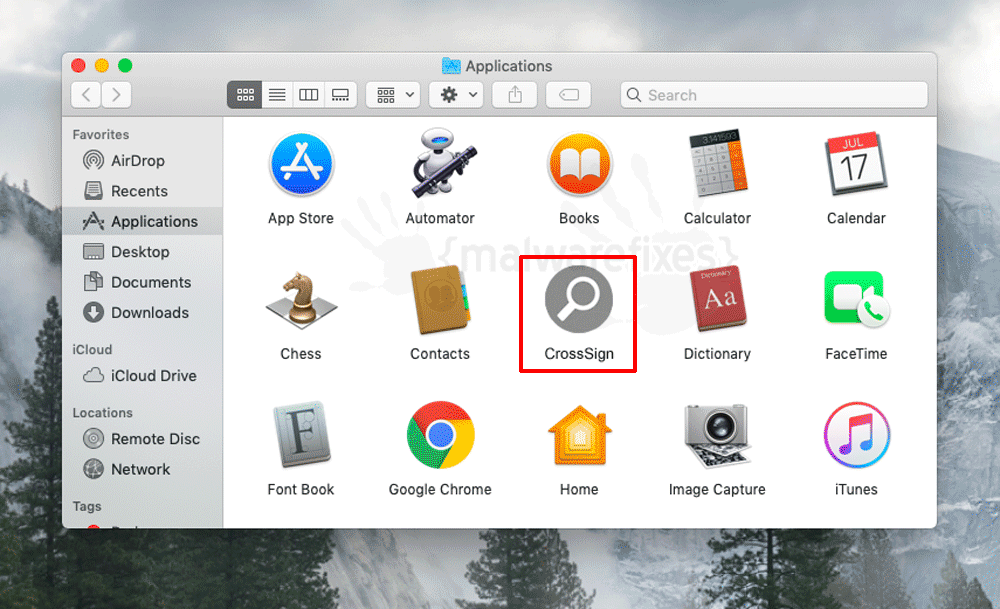Zoom the window with the green button

126,66
